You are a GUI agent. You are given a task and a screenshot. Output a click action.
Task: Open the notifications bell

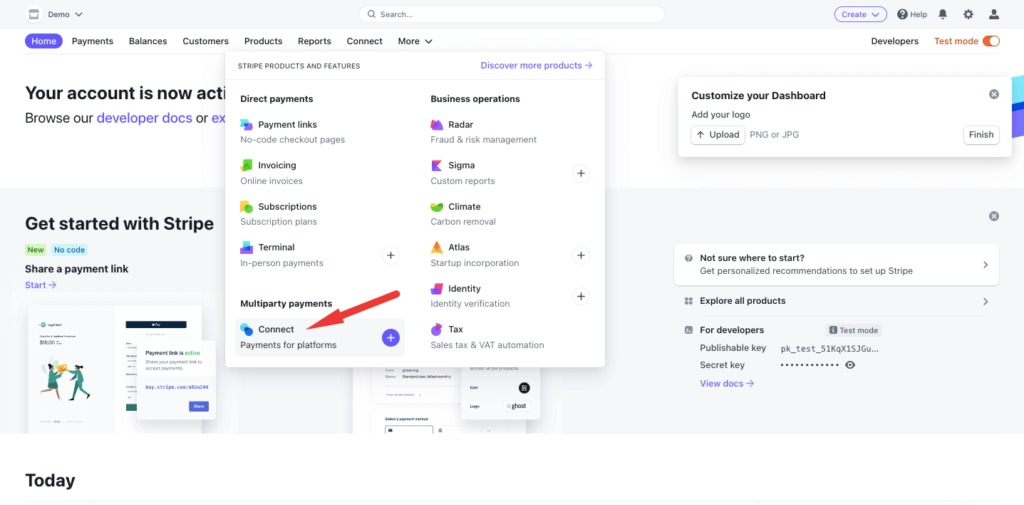[943, 14]
